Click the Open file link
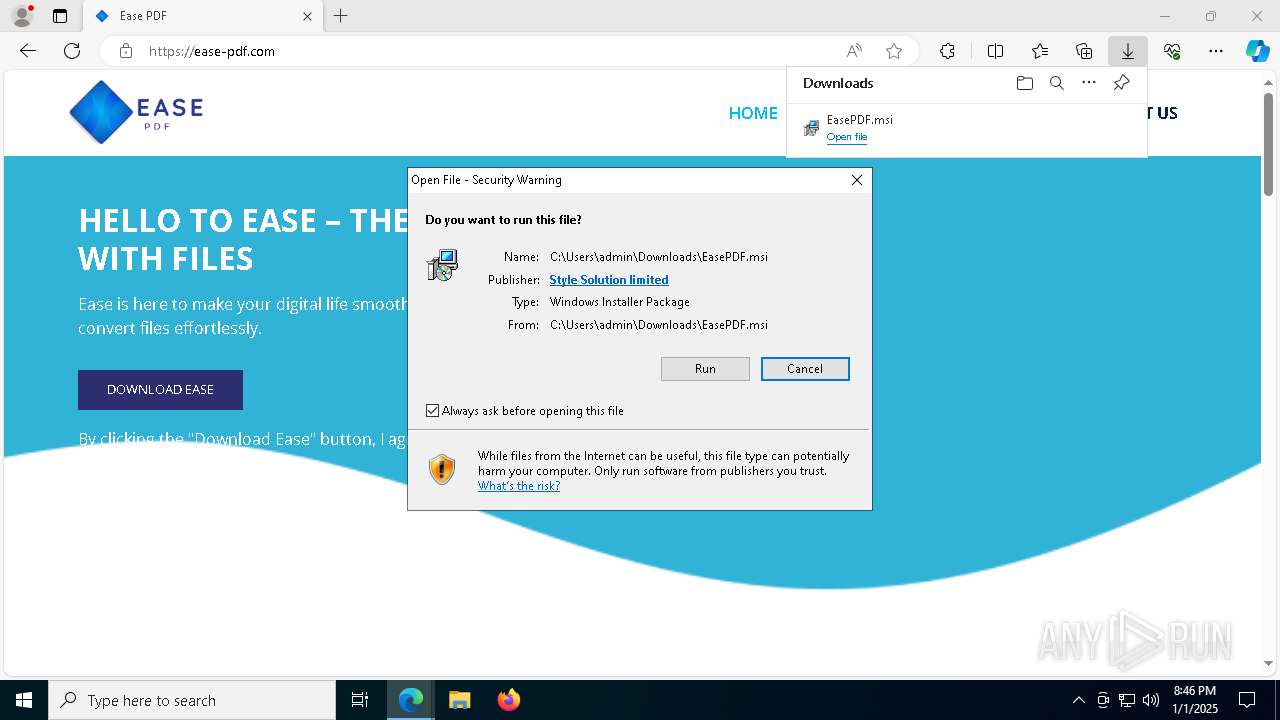This screenshot has width=1280, height=720. point(846,137)
